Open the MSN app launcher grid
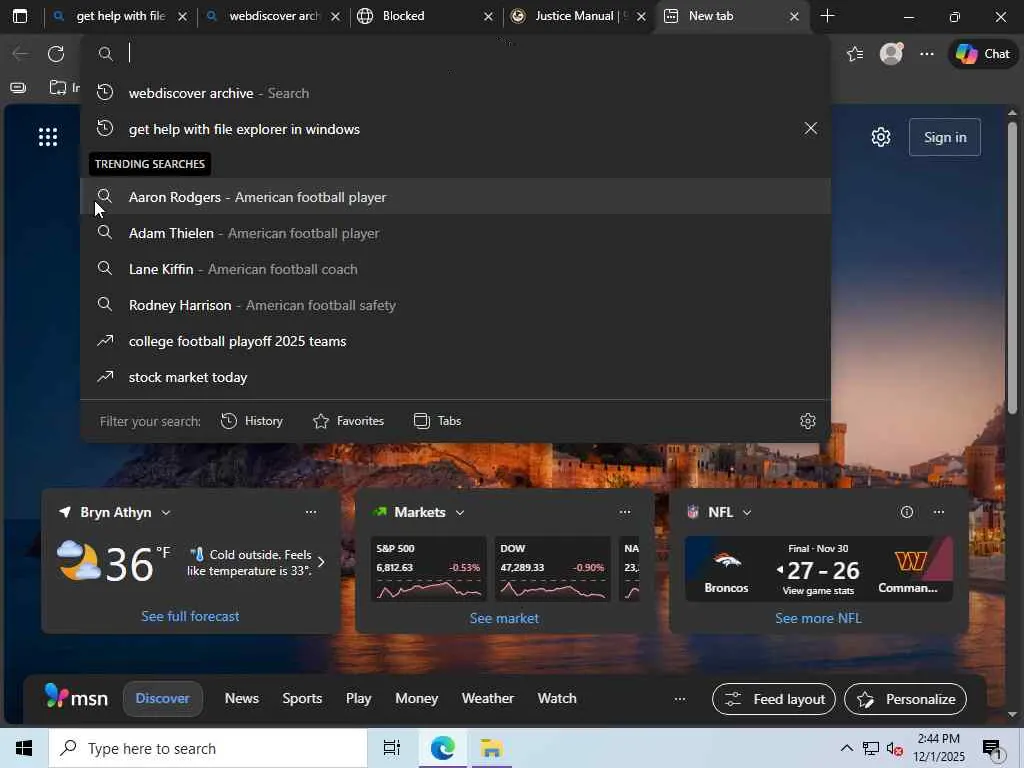Viewport: 1024px width, 768px height. tap(48, 137)
